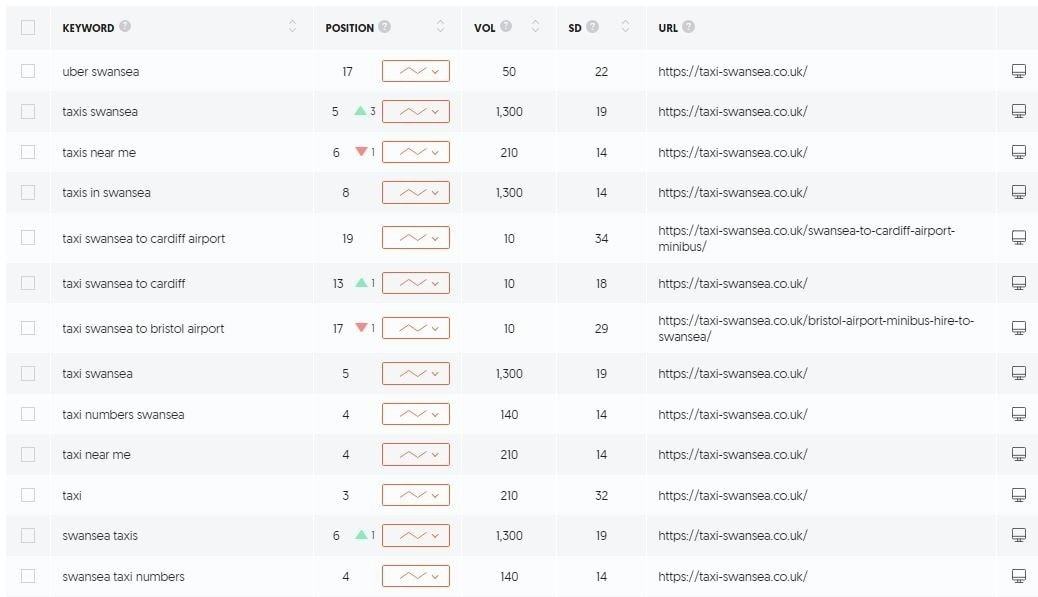1038x597 pixels.
Task: Expand position trend dropdown for uber swansea
Action: [416, 71]
